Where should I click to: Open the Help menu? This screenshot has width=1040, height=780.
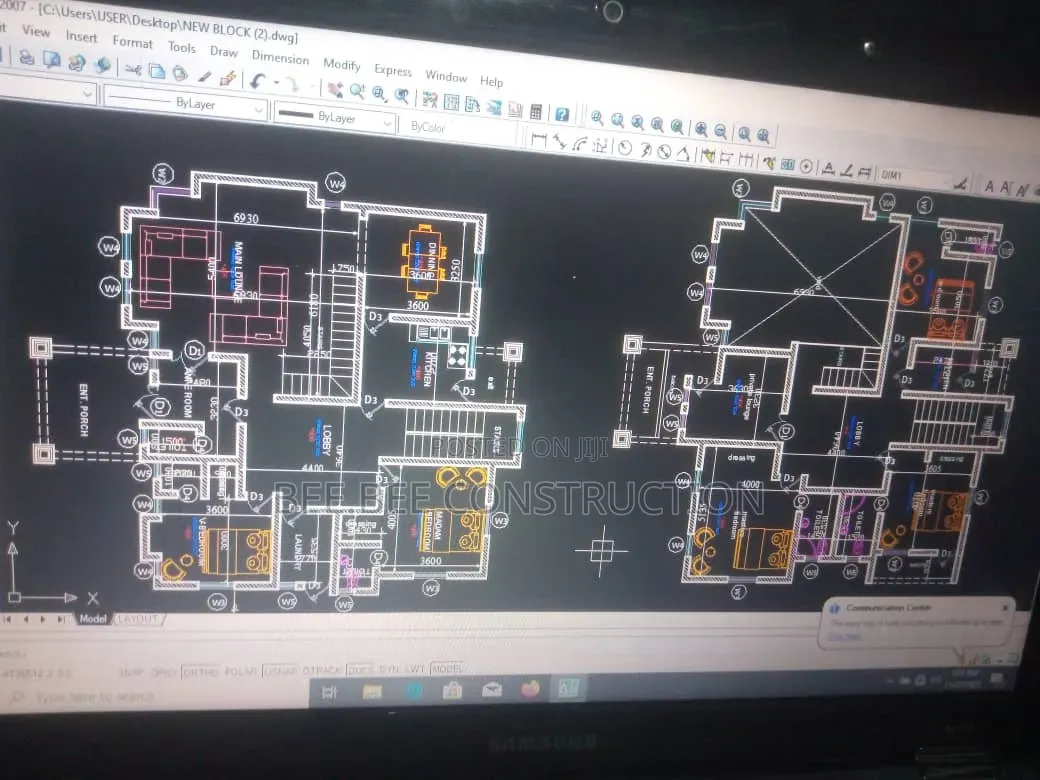(491, 82)
